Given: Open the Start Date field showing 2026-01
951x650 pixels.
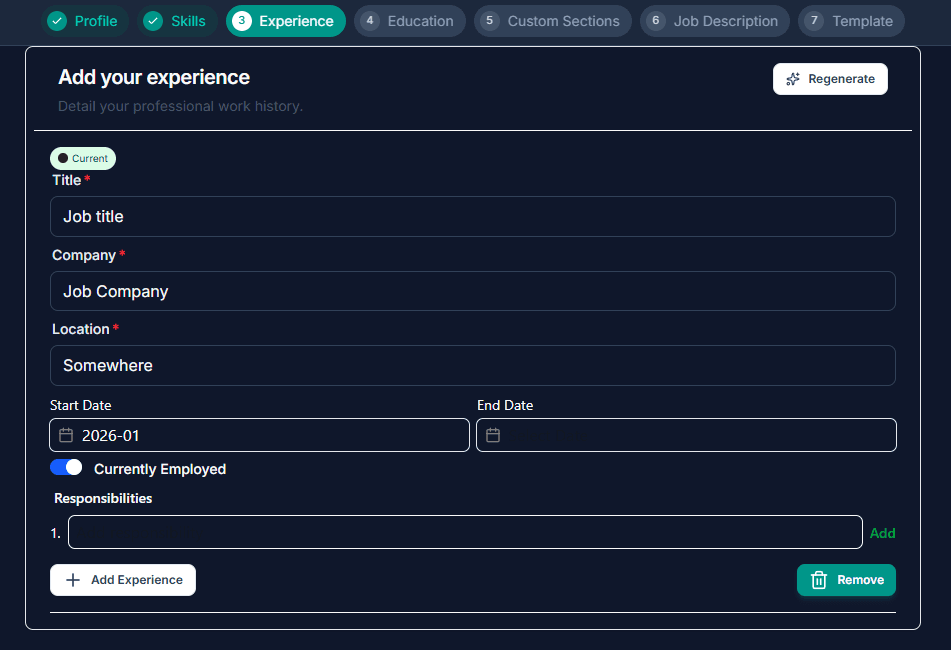Looking at the screenshot, I should click(x=260, y=435).
